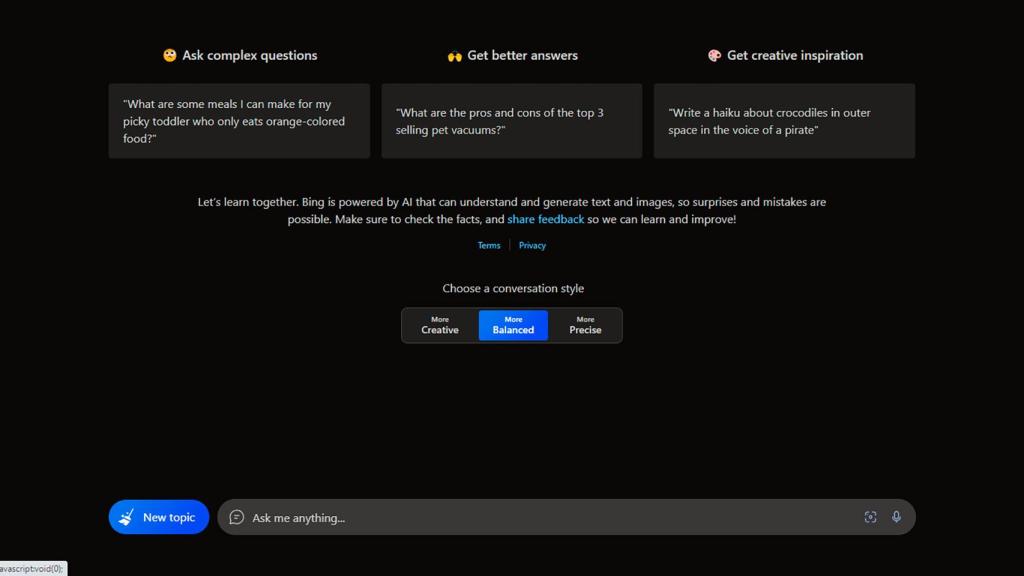
Task: Select More Balanced conversation style
Action: click(513, 325)
